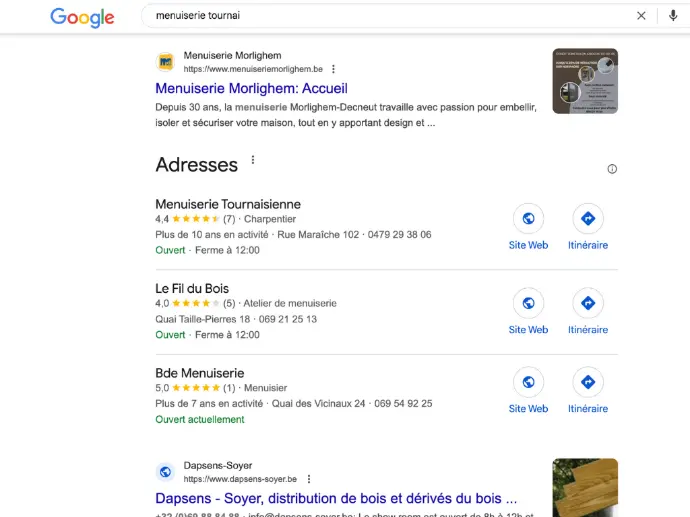690x517 pixels.
Task: Click phone number 069 21 25 13
Action: [288, 319]
